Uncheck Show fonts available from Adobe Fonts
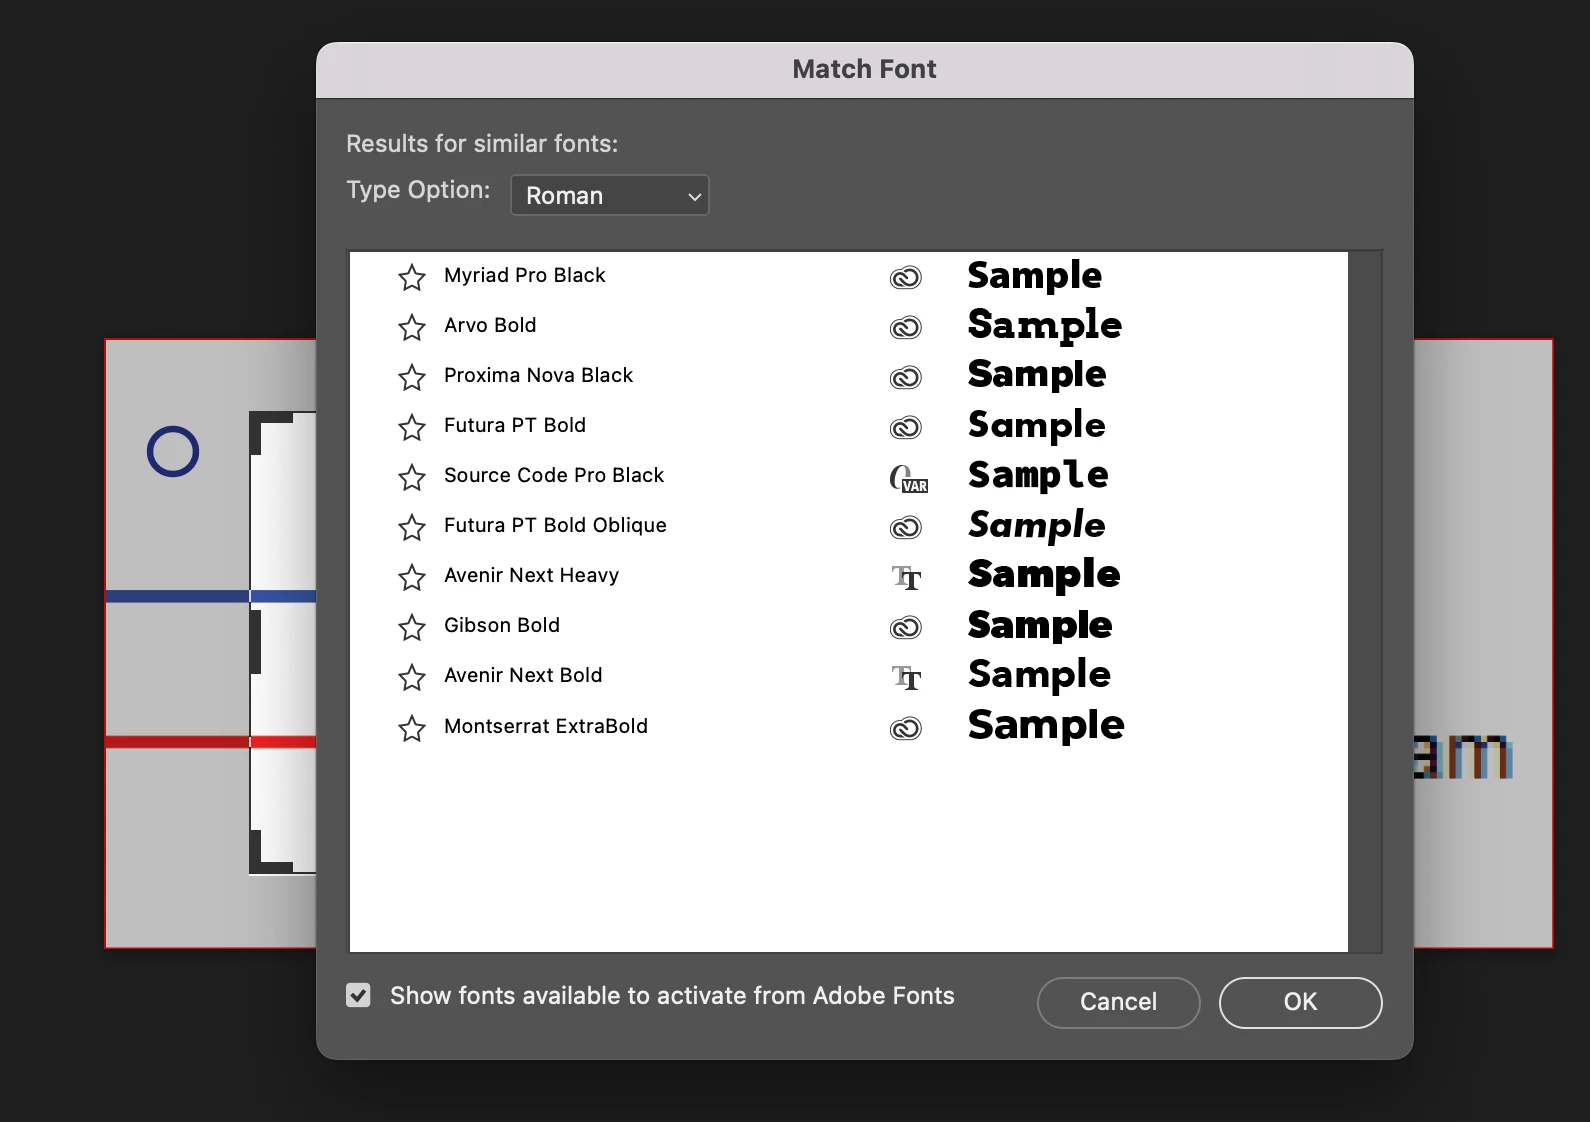The image size is (1590, 1122). pyautogui.click(x=358, y=995)
